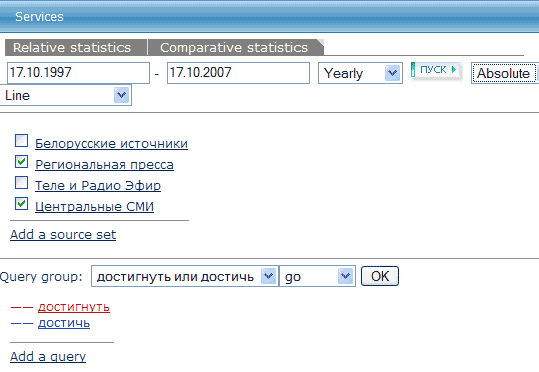Follow the Add a source set link
Viewport: 539px width, 372px height.
63,235
